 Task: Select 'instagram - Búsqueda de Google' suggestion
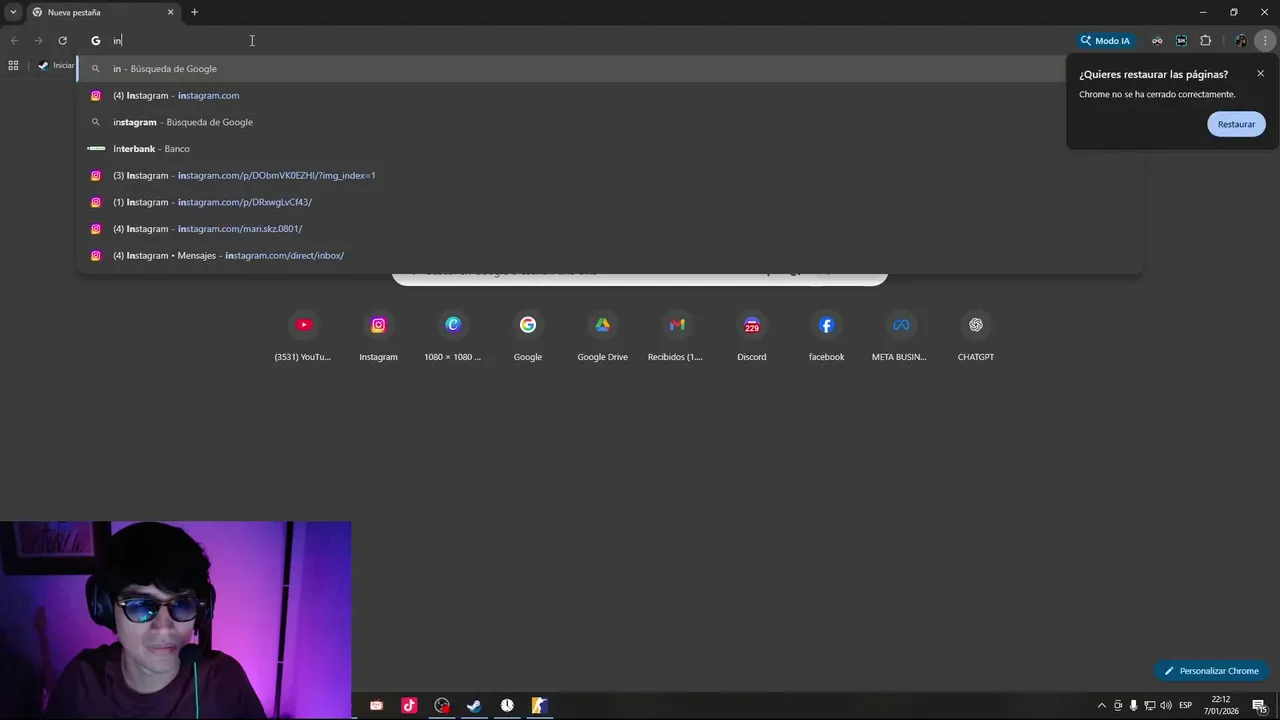610,122
